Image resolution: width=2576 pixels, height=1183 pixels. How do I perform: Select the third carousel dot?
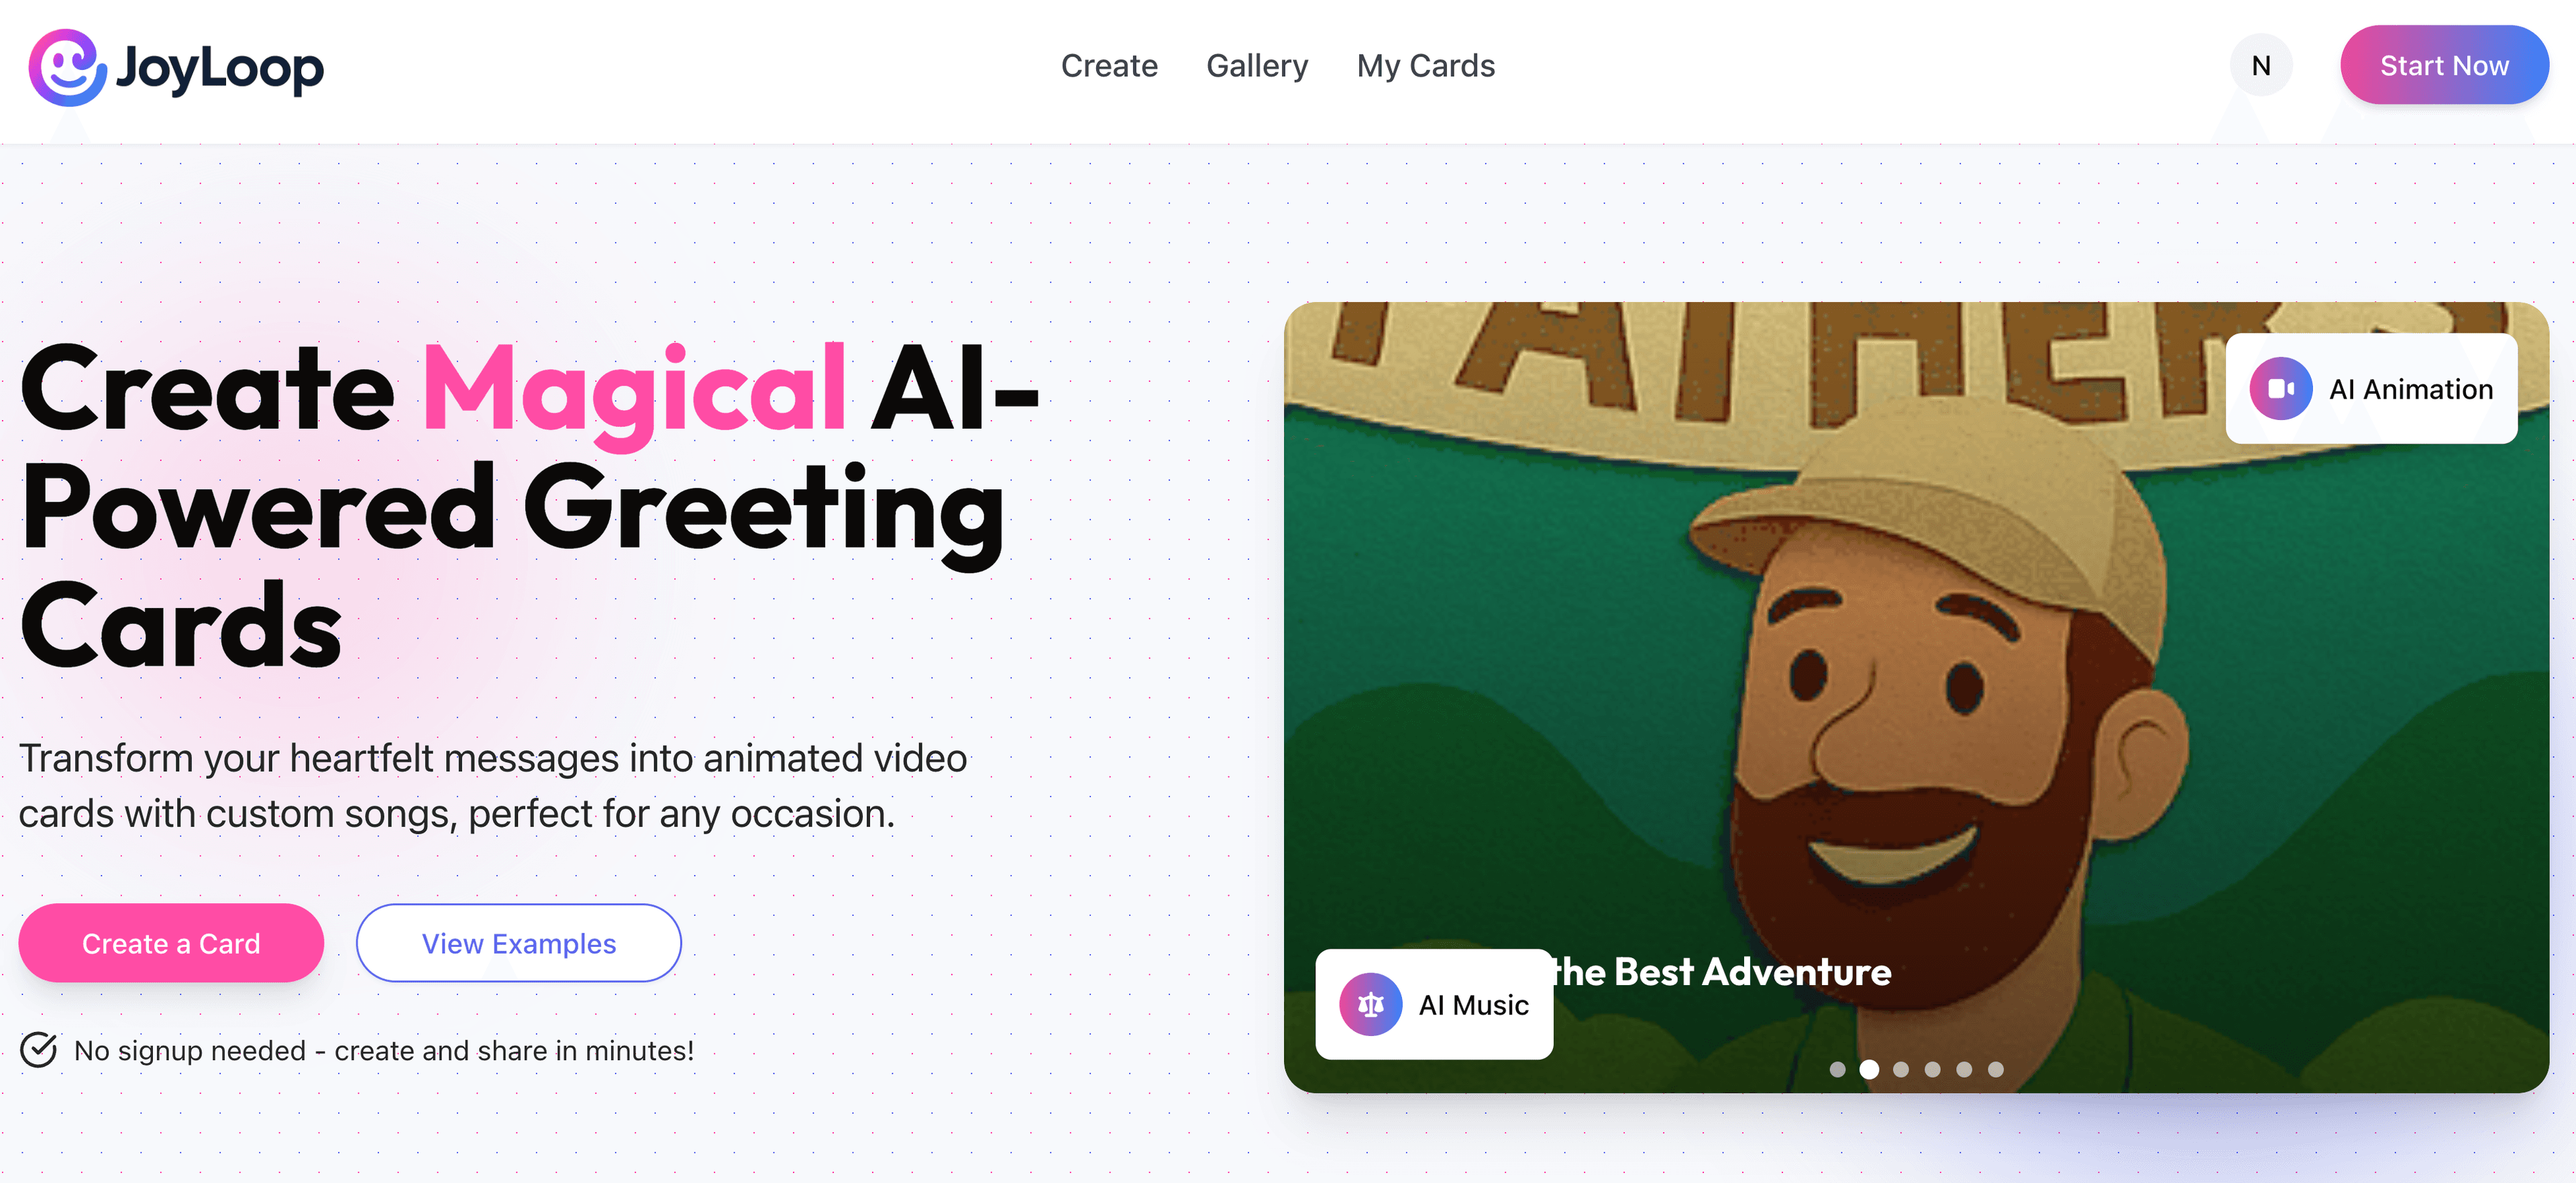click(1901, 1069)
